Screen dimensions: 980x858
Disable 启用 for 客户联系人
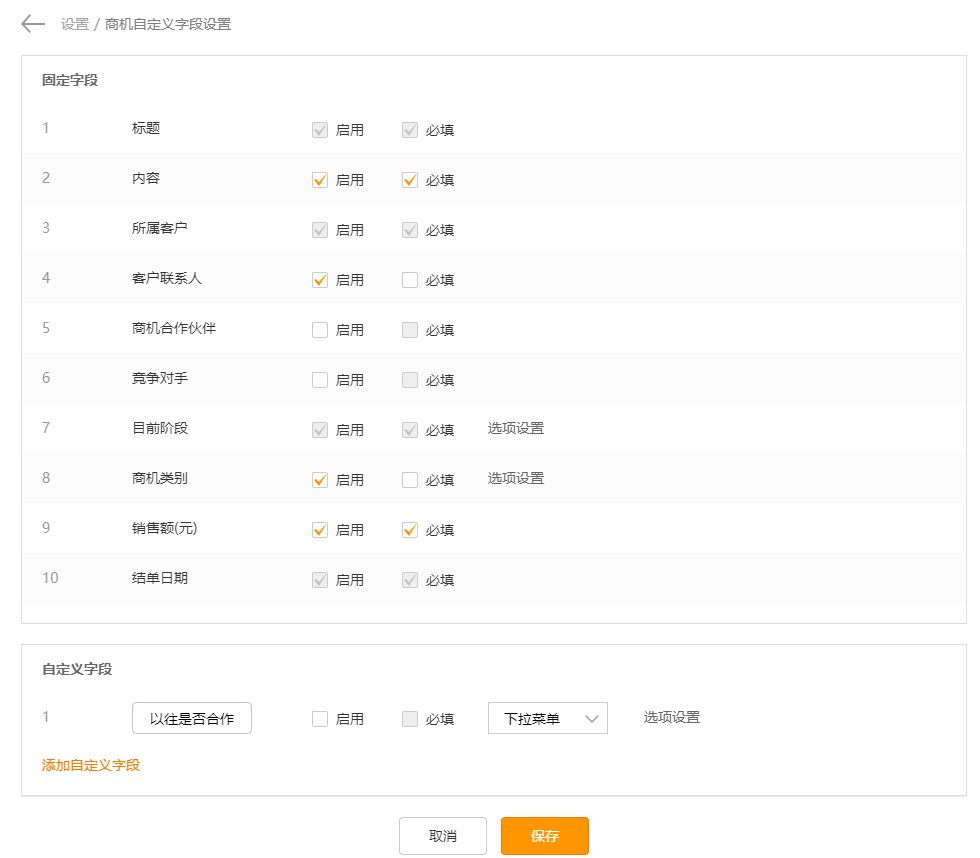click(x=320, y=280)
